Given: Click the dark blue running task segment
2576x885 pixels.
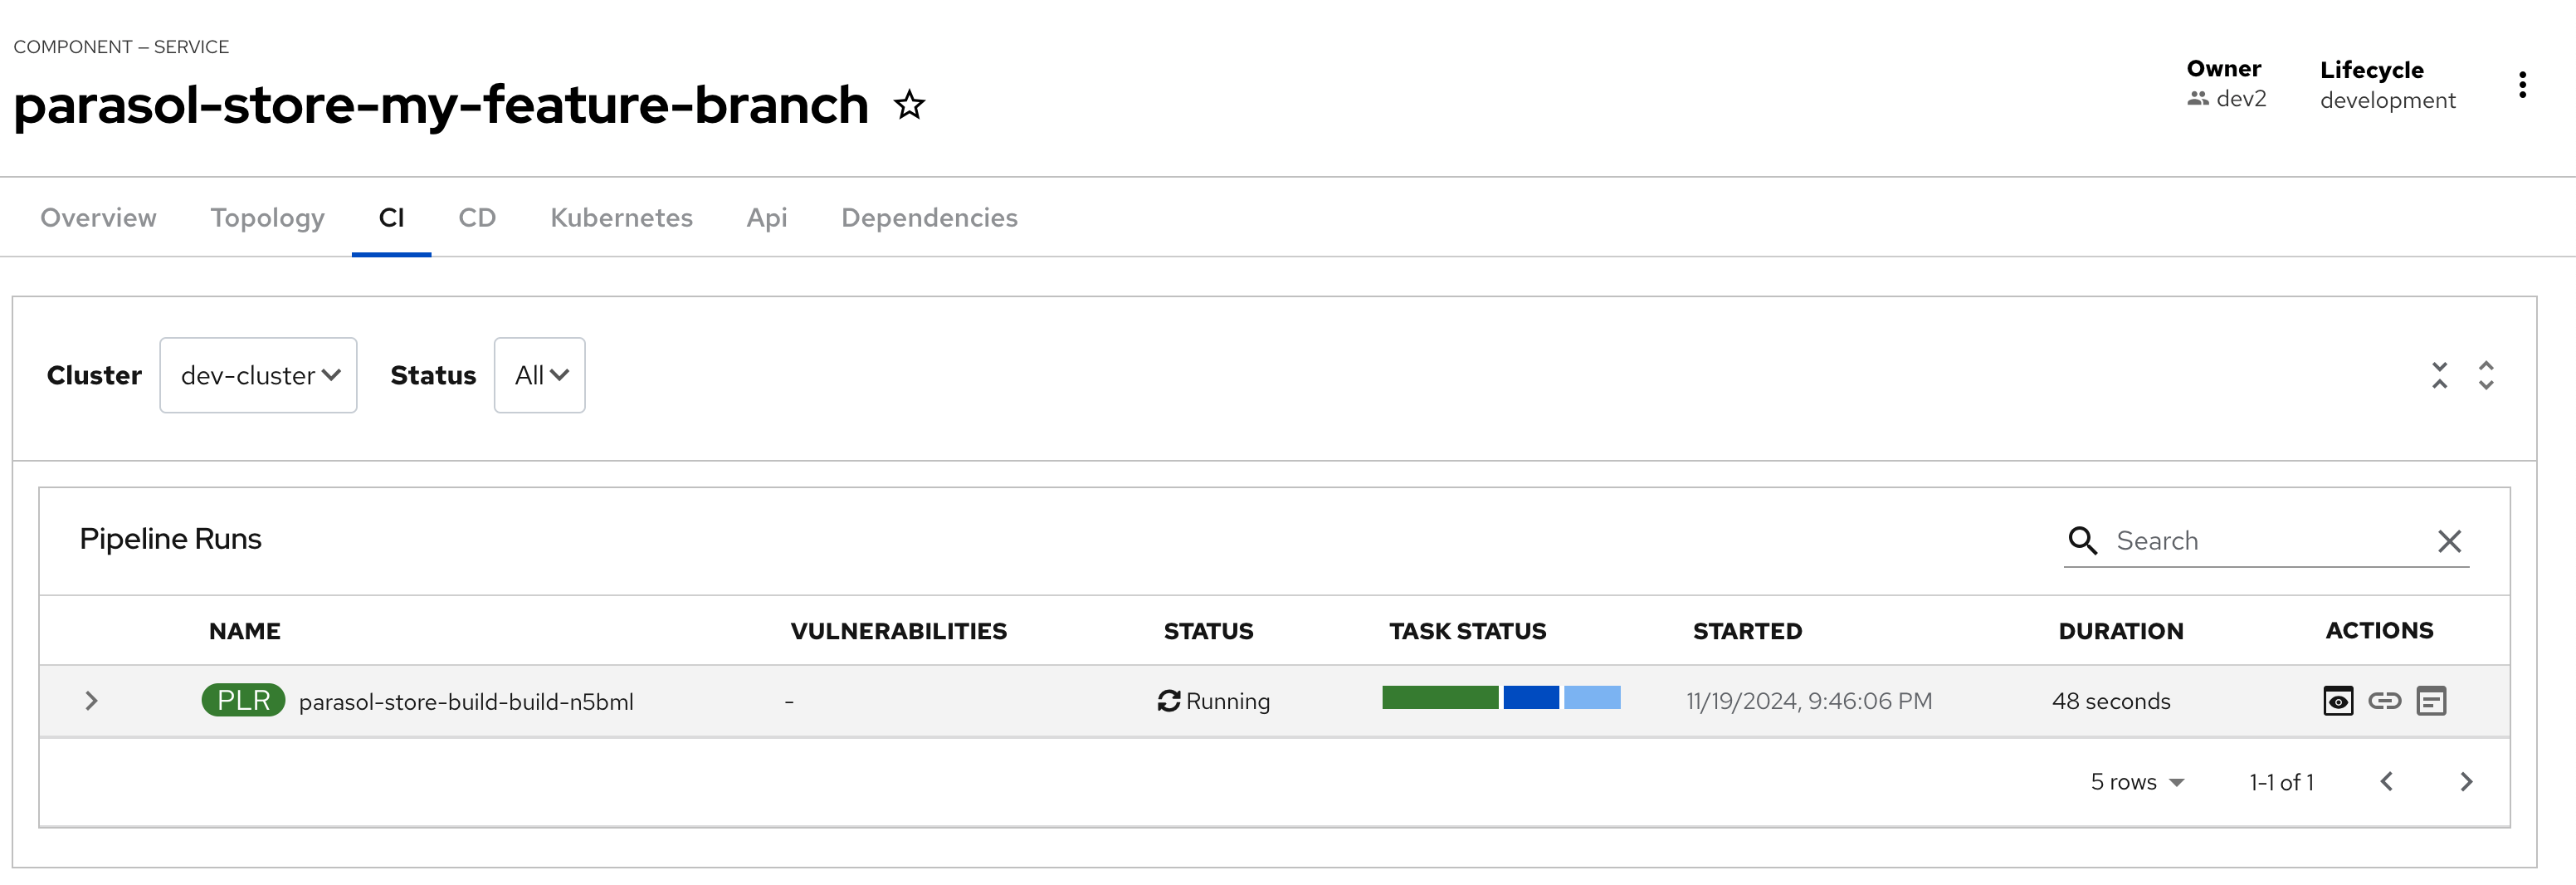Looking at the screenshot, I should point(1531,697).
